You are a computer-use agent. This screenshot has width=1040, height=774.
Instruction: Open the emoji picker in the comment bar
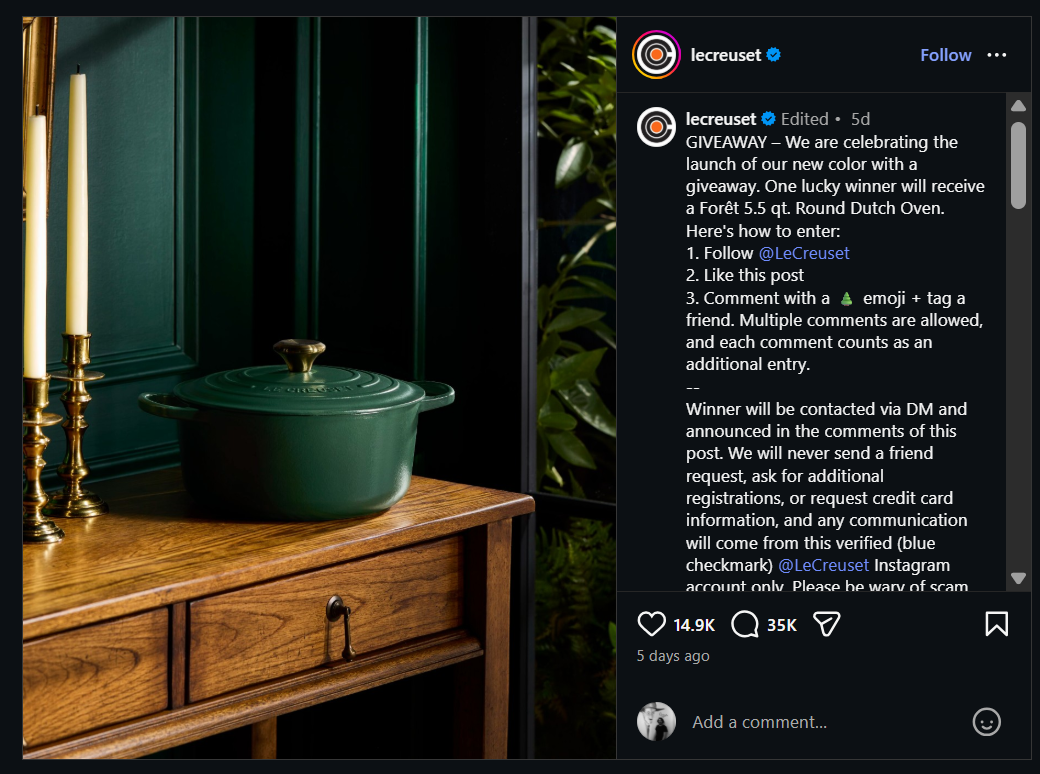986,721
